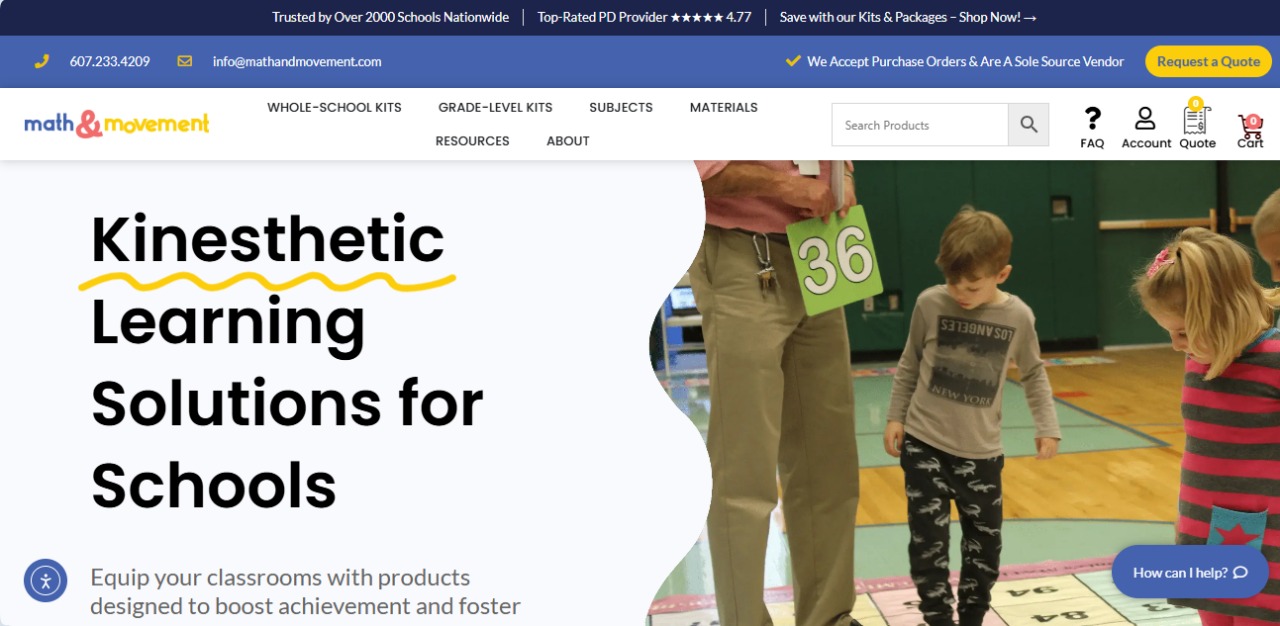Image resolution: width=1280 pixels, height=626 pixels.
Task: Open the Materials menu item
Action: coord(724,107)
